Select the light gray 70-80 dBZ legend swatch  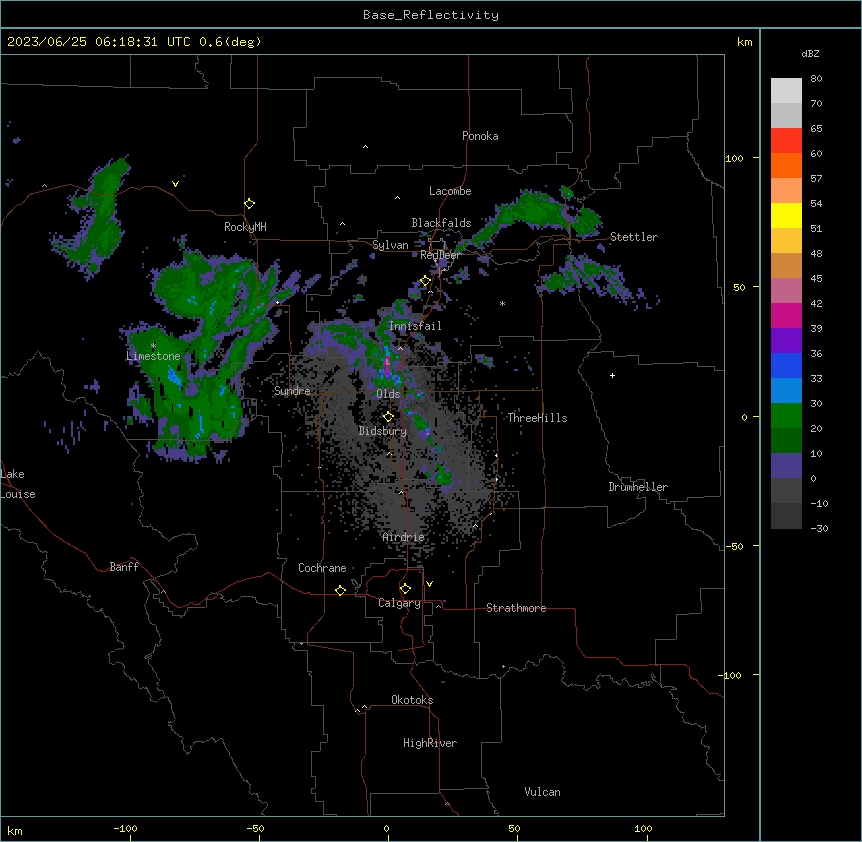786,91
